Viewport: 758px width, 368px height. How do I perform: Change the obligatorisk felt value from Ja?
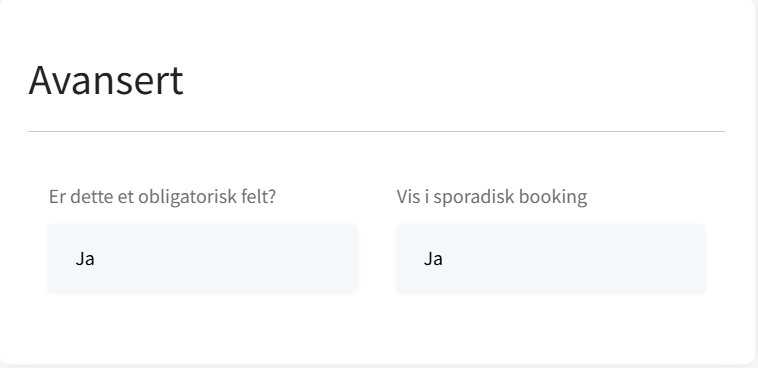[203, 258]
